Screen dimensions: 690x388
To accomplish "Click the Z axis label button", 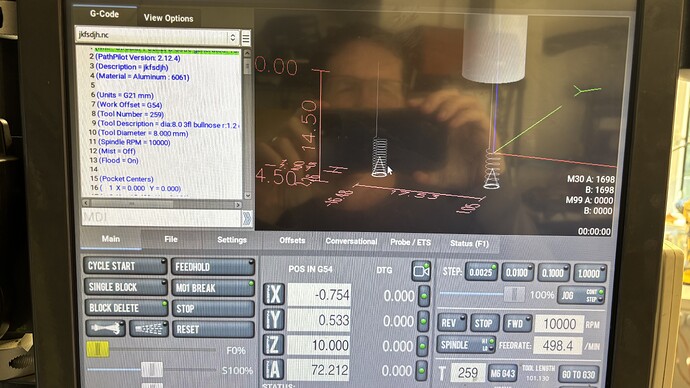I will click(274, 344).
